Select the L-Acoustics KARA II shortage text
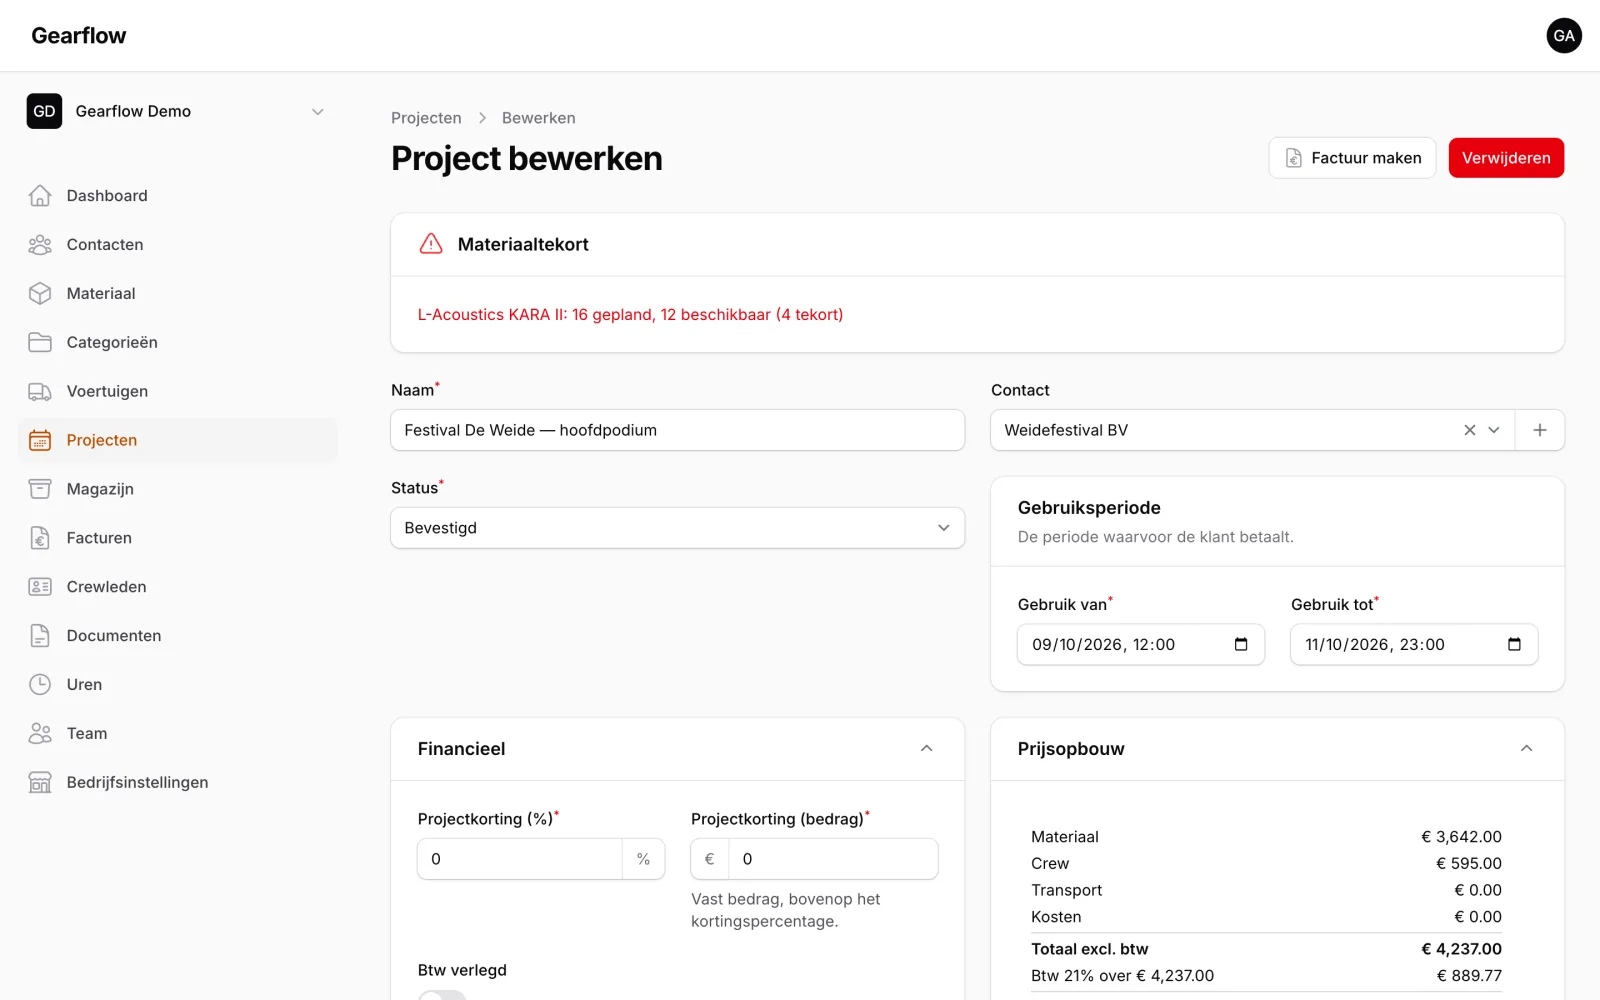 [630, 315]
